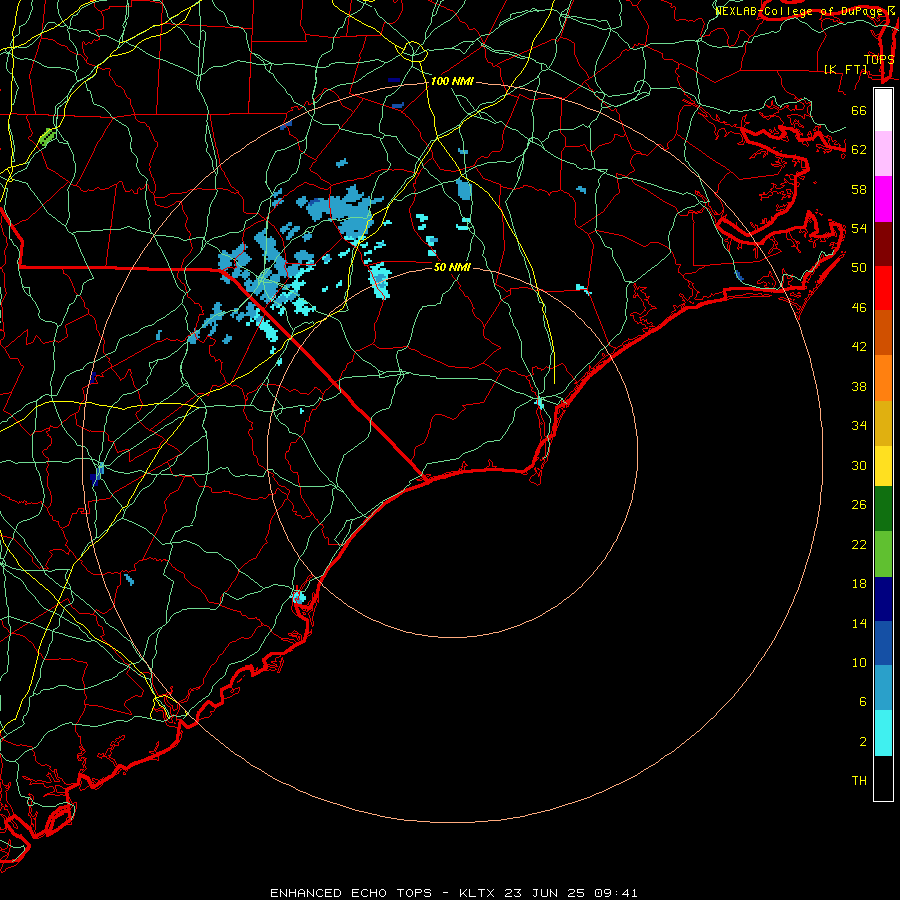Viewport: 900px width, 900px height.
Task: Click the TH label on the scale
Action: pos(859,781)
